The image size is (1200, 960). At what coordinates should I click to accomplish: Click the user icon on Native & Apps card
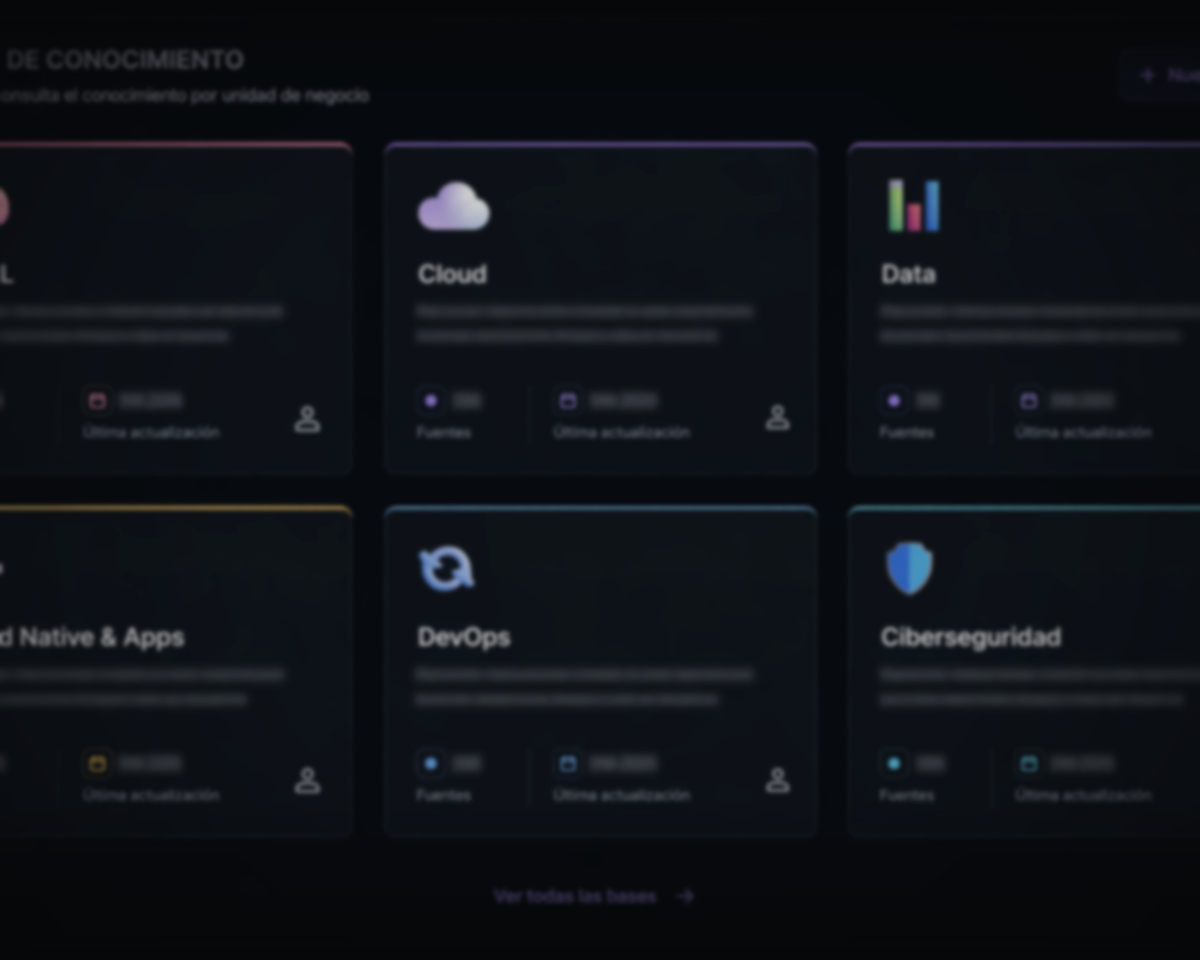coord(307,780)
